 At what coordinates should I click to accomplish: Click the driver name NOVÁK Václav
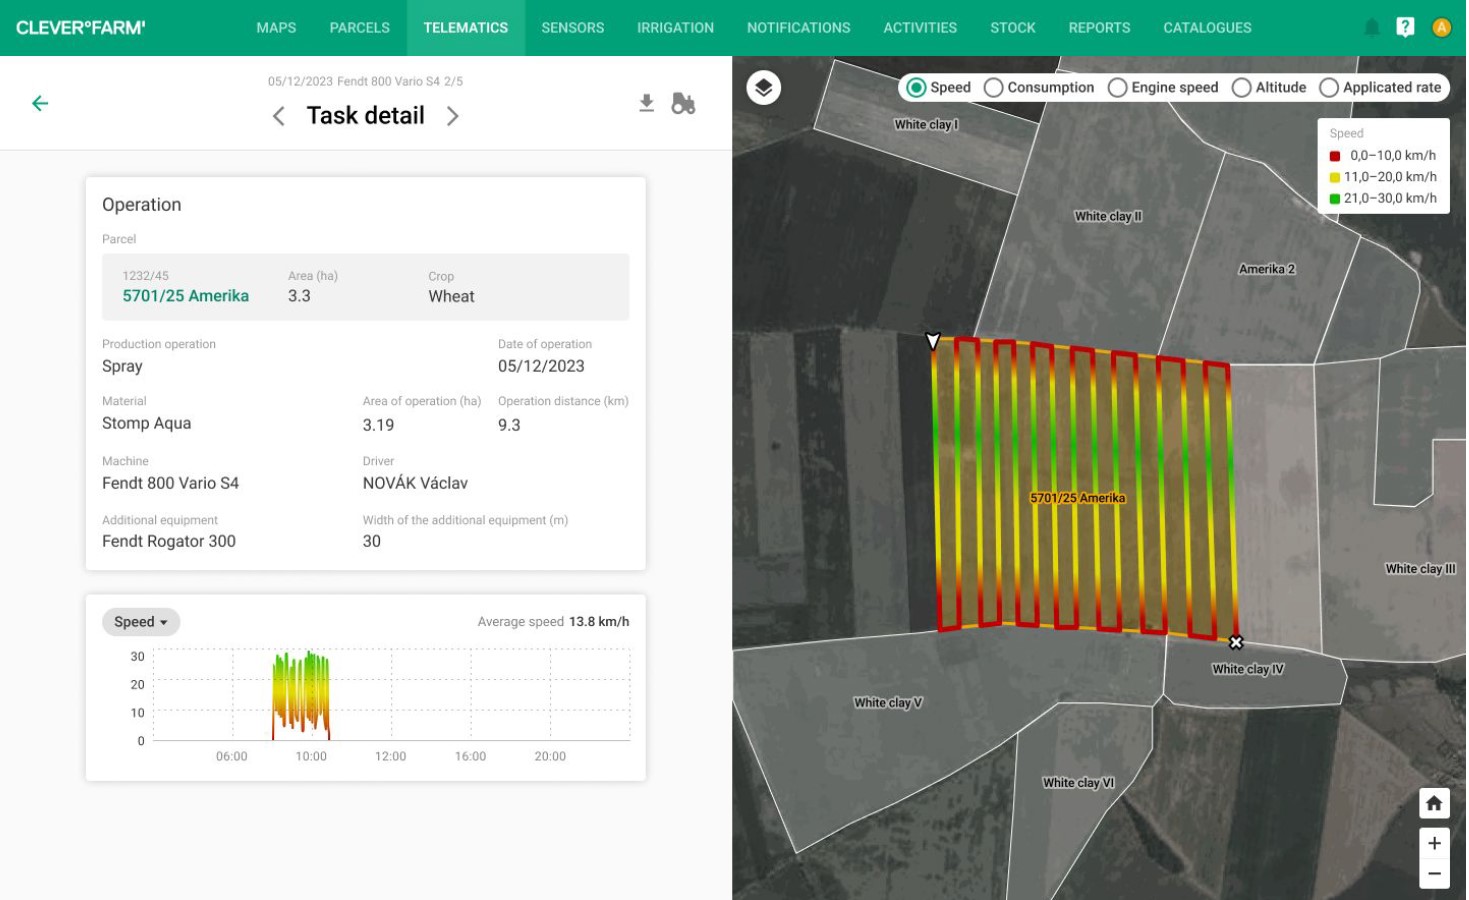coord(415,483)
